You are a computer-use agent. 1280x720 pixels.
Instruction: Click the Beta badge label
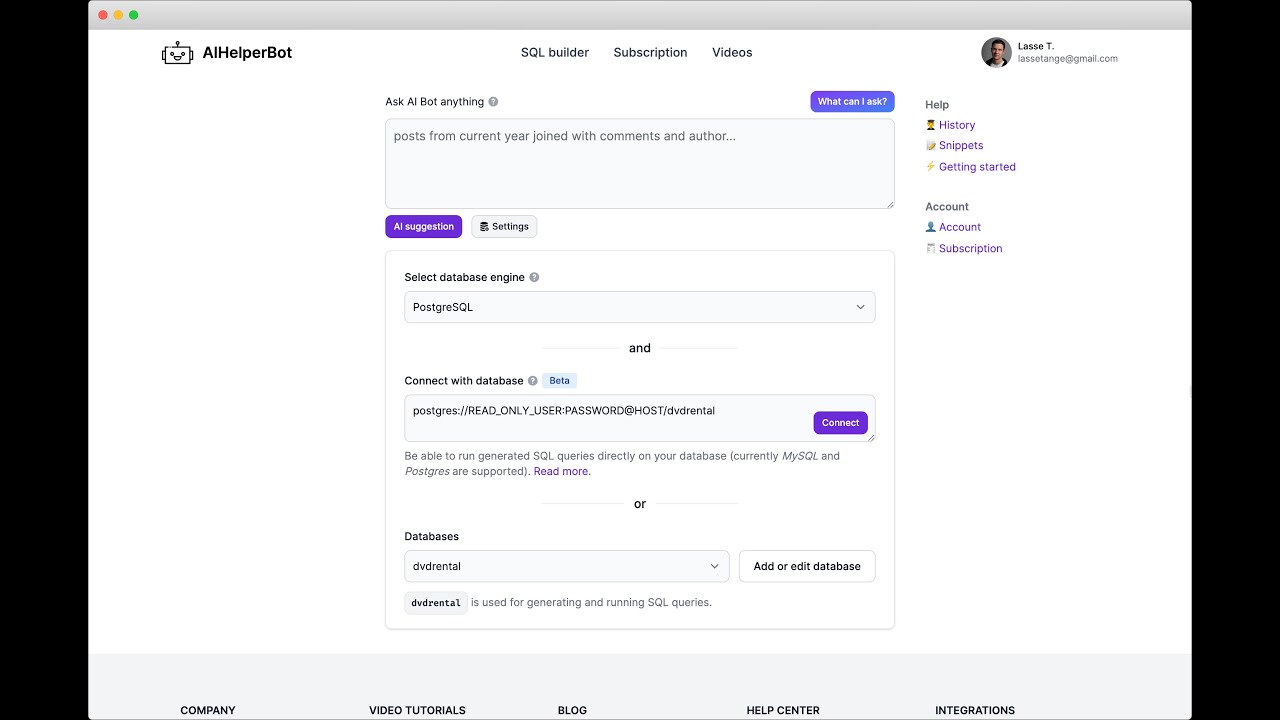pyautogui.click(x=559, y=381)
